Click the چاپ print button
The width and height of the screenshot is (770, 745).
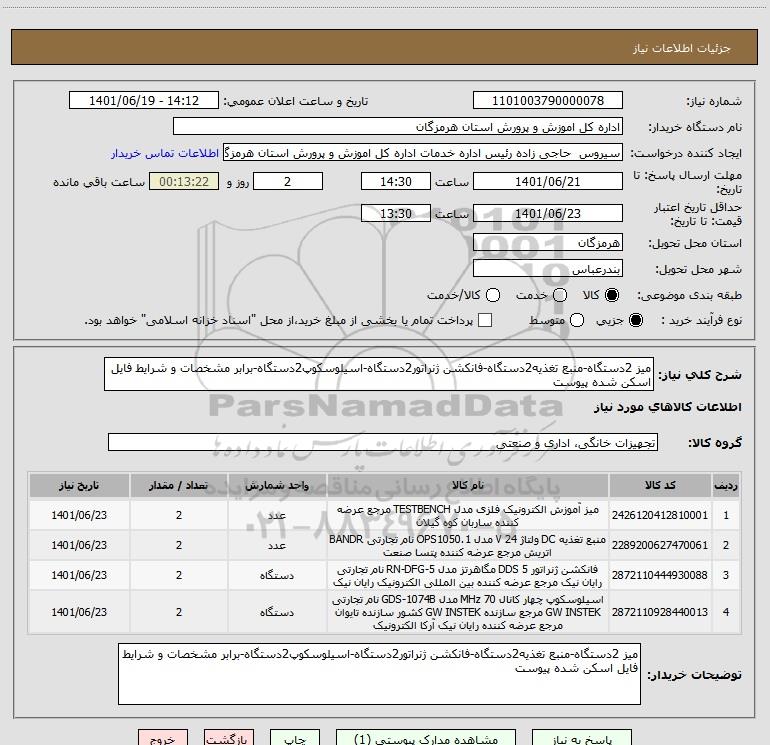click(x=295, y=738)
